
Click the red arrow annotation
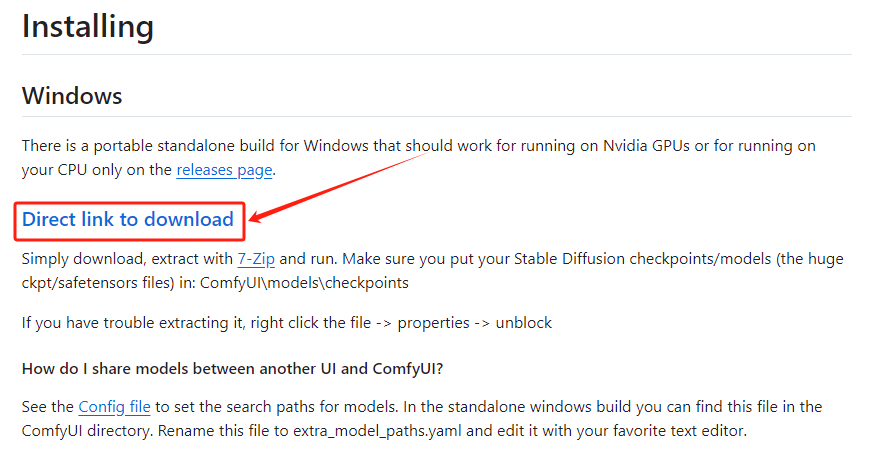pyautogui.click(x=338, y=187)
